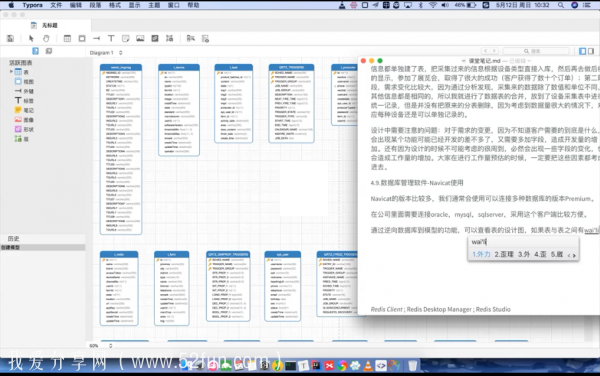This screenshot has height=376, width=600.
Task: Select the pointer arrow tool
Action: coord(31,38)
